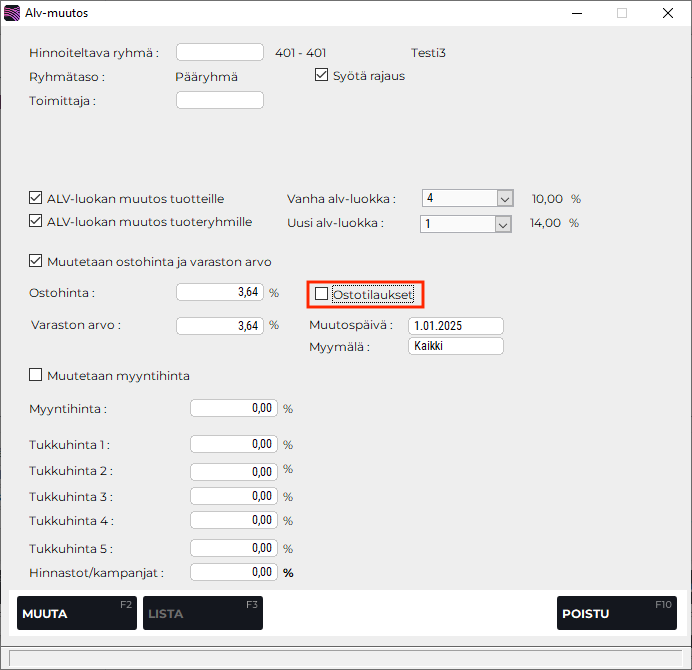The height and width of the screenshot is (670, 692).
Task: Click the Hinnastot/kampanjat percentage field
Action: pos(233,572)
